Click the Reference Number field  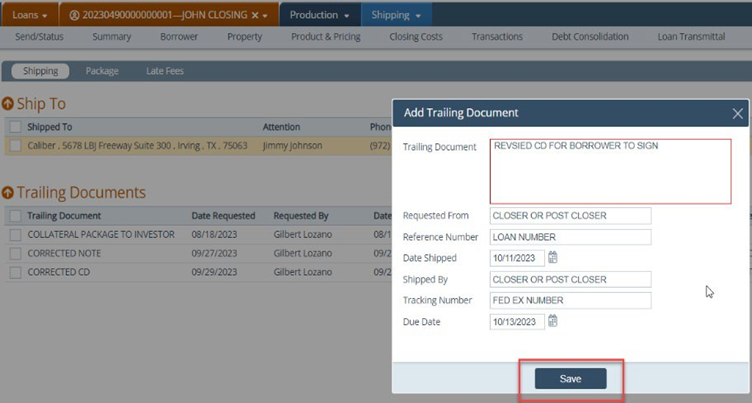[570, 237]
